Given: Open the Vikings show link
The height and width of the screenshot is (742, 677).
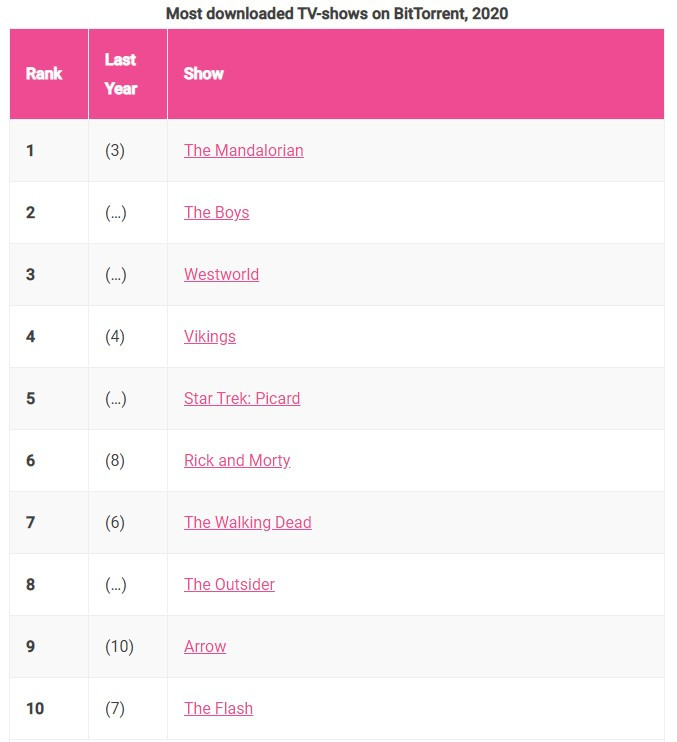Looking at the screenshot, I should pos(210,336).
